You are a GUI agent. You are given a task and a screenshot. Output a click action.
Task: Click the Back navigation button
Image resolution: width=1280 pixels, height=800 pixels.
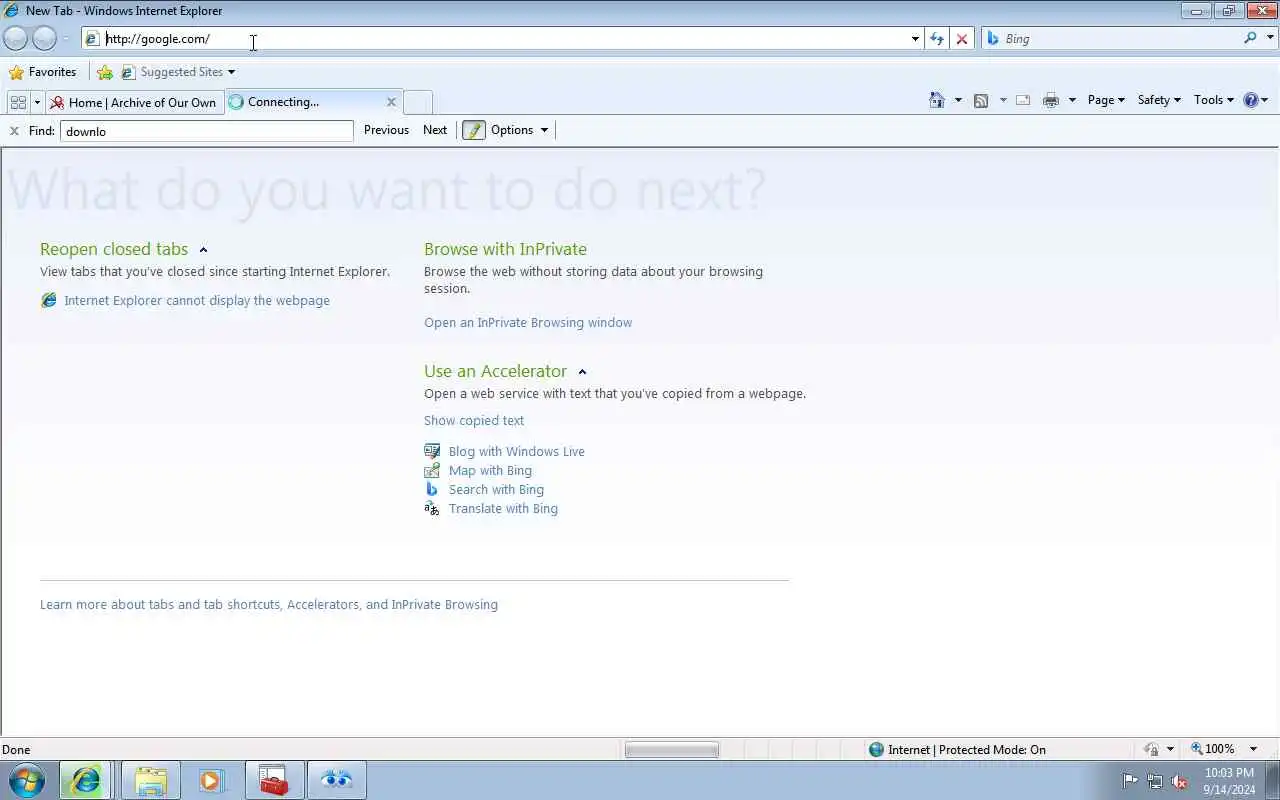pos(16,39)
